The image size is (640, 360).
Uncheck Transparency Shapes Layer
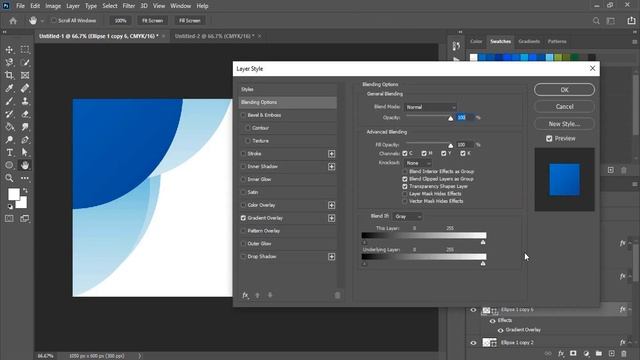pos(405,187)
